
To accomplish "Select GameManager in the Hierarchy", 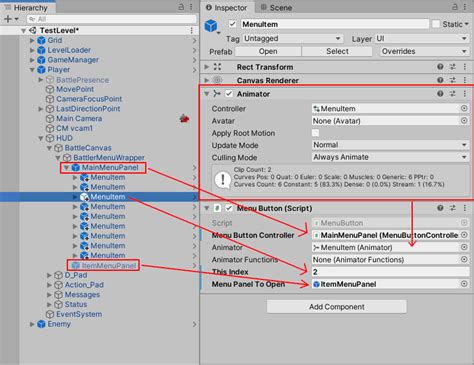I will point(73,60).
